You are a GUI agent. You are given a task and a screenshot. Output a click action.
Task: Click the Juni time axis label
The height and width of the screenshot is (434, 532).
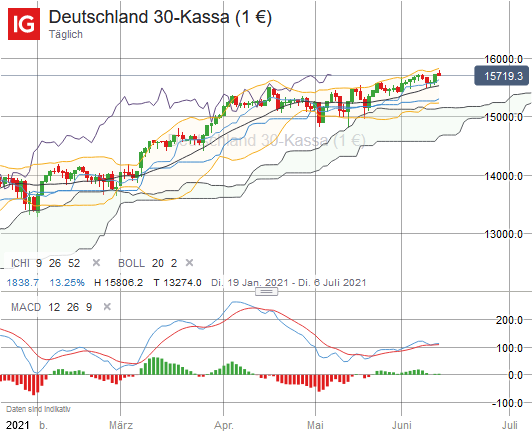click(x=402, y=425)
